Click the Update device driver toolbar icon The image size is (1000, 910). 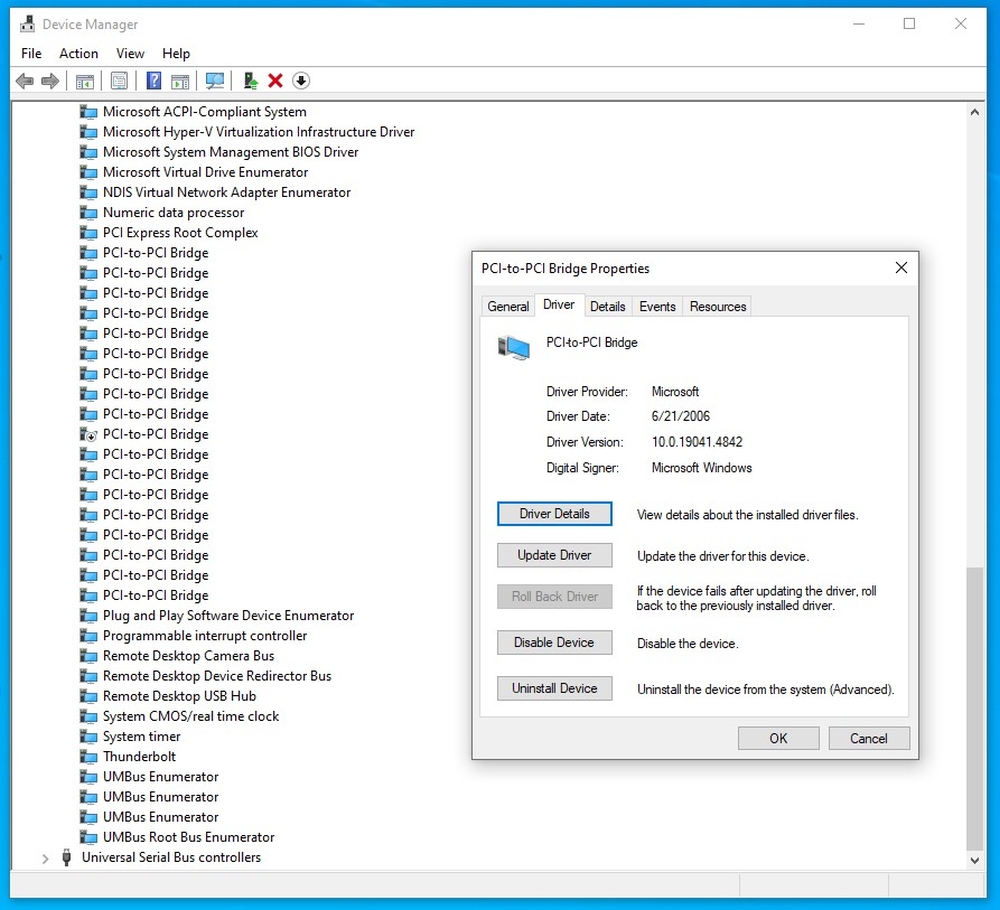click(x=251, y=81)
